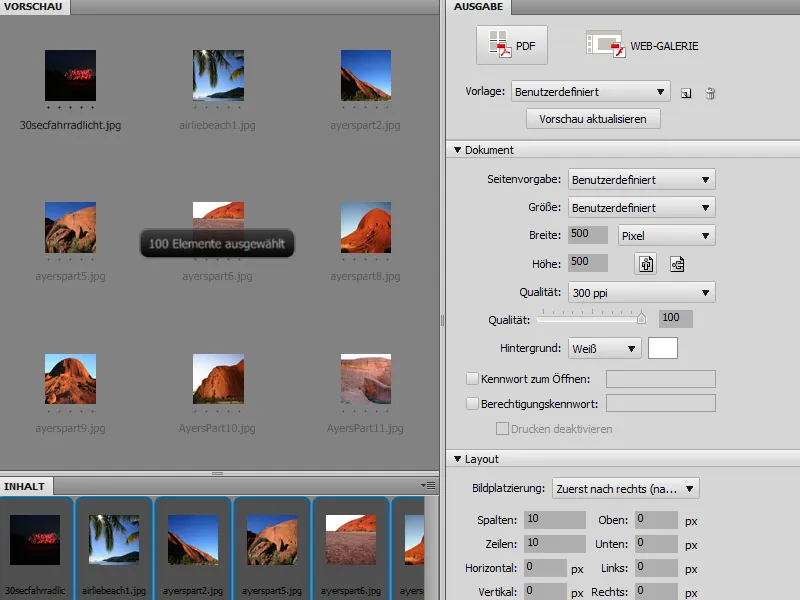The height and width of the screenshot is (600, 800).
Task: Open the Pixel units dropdown
Action: [666, 236]
